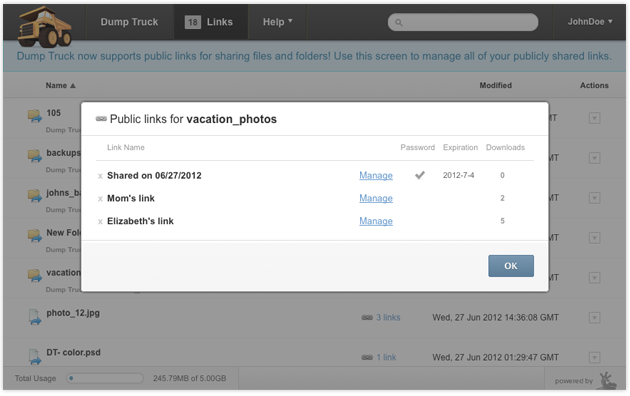Open actions dropdown for photo_12.jpg
This screenshot has width=630, height=396.
pyautogui.click(x=595, y=318)
